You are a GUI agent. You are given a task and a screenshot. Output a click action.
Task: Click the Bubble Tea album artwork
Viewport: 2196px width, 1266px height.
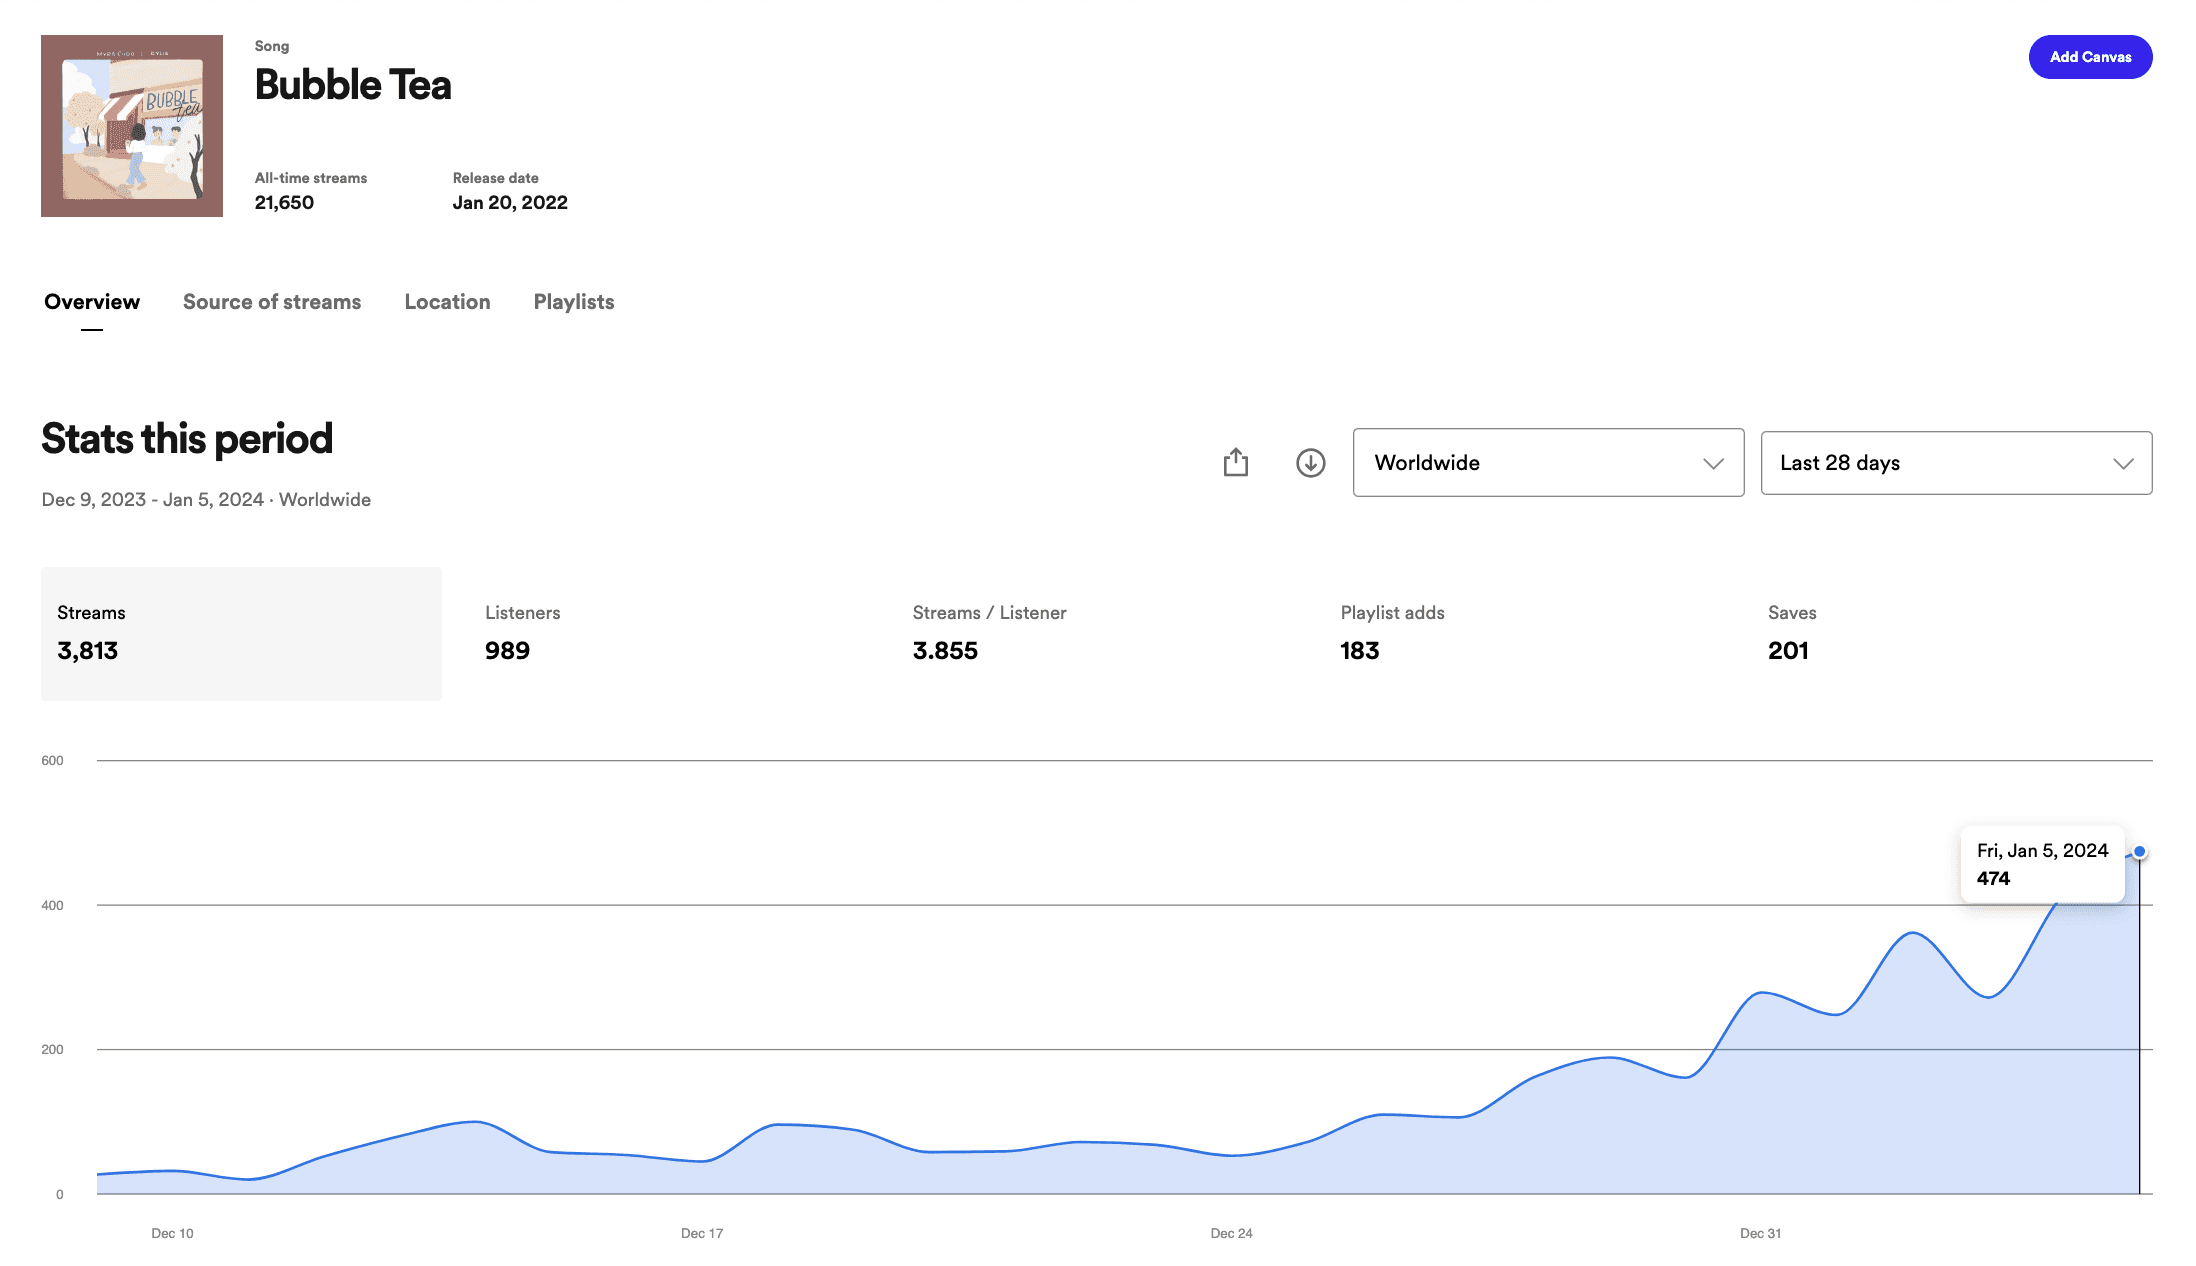point(132,126)
